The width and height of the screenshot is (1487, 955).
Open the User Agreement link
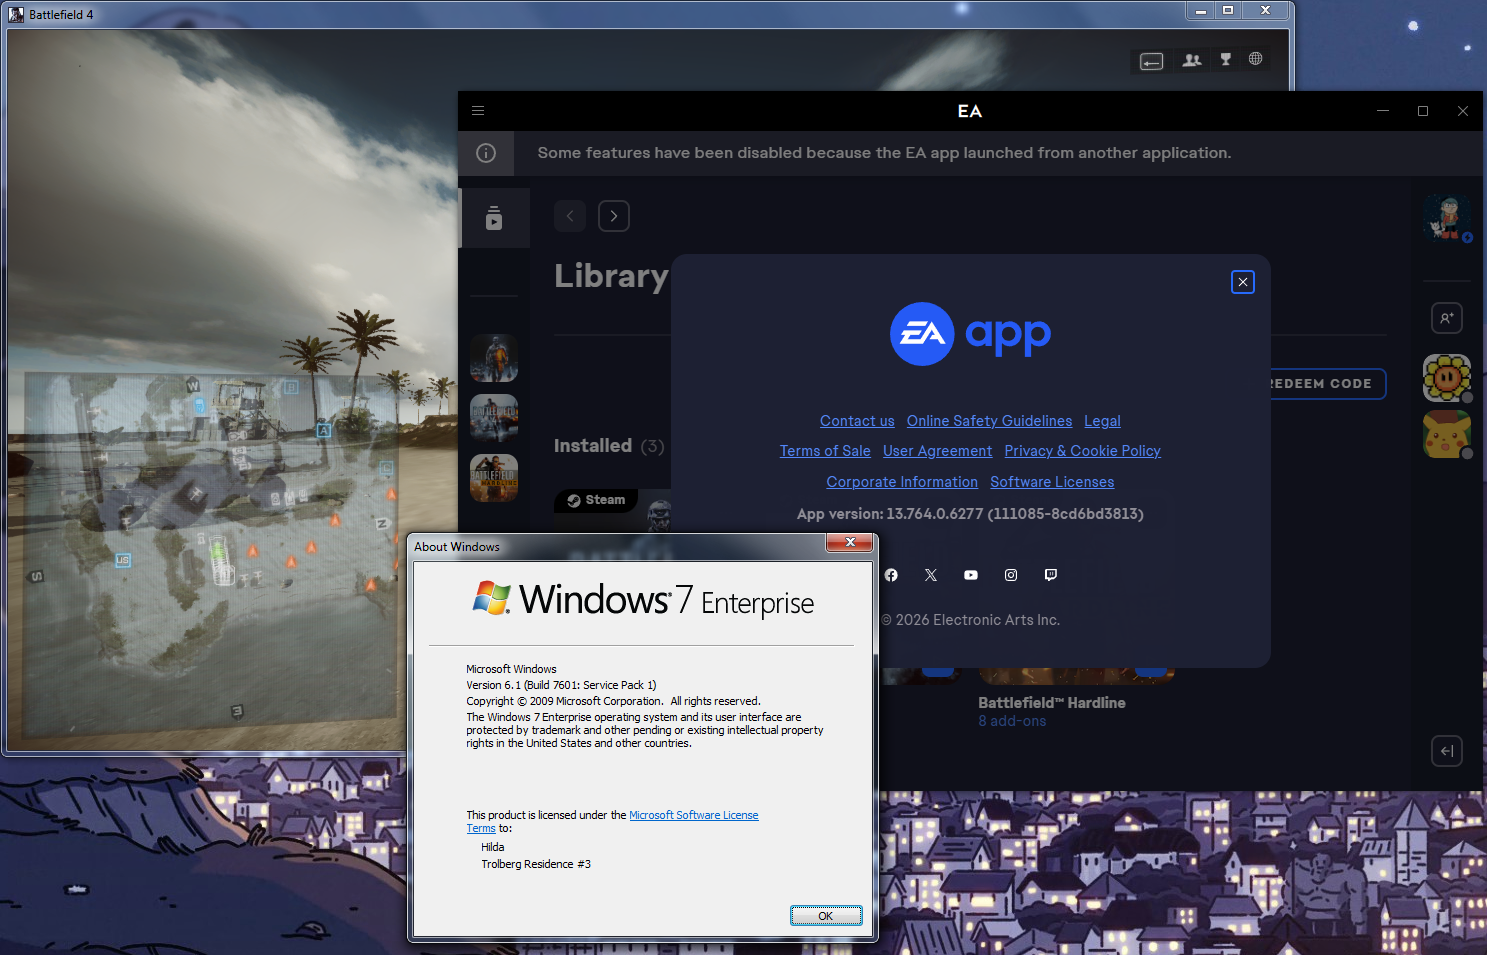(x=937, y=451)
